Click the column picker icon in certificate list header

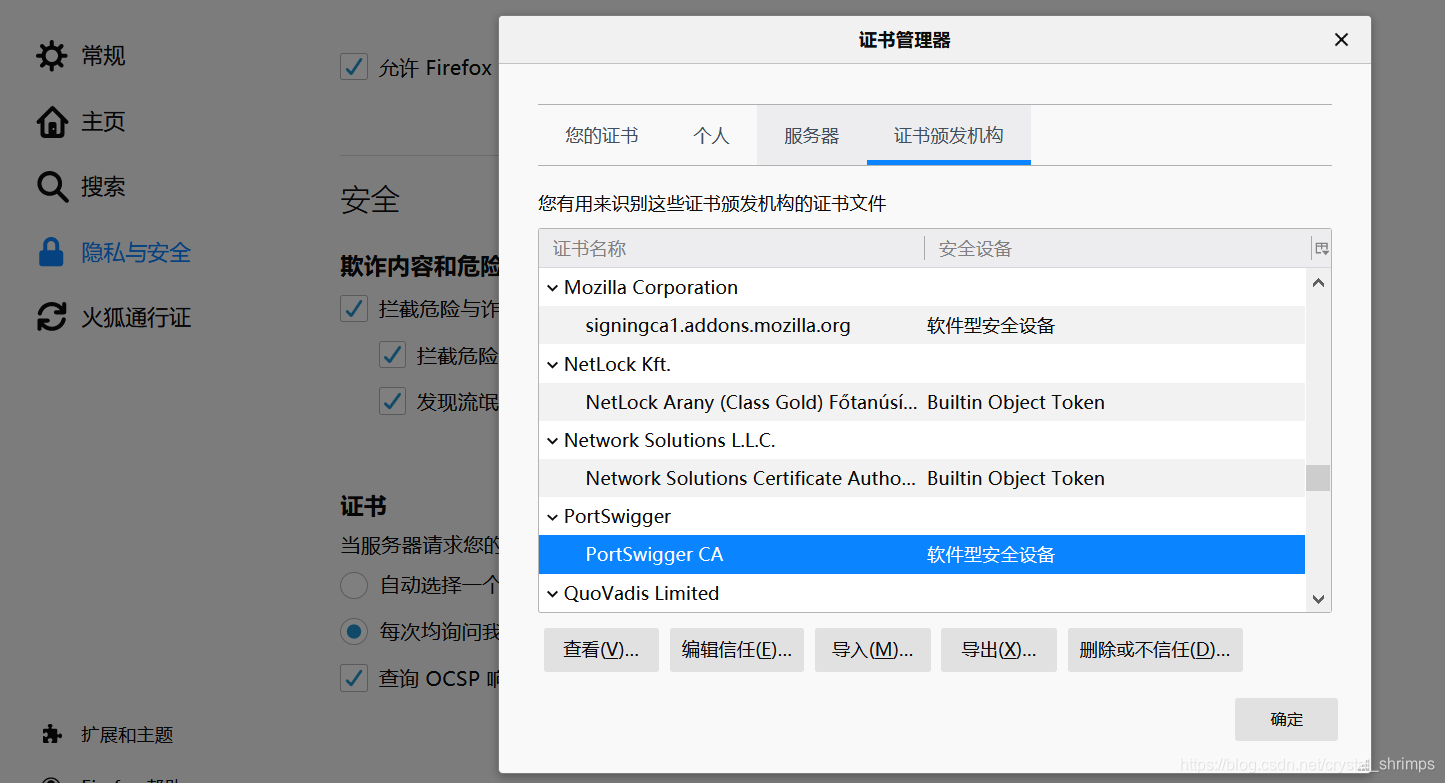pos(1322,248)
